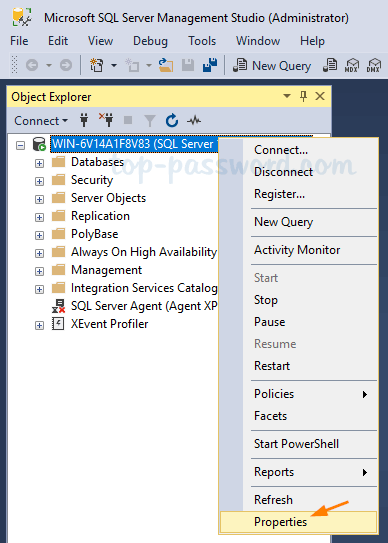Viewport: 388px width, 543px height.
Task: Choose Restart from the context menu
Action: 272,366
